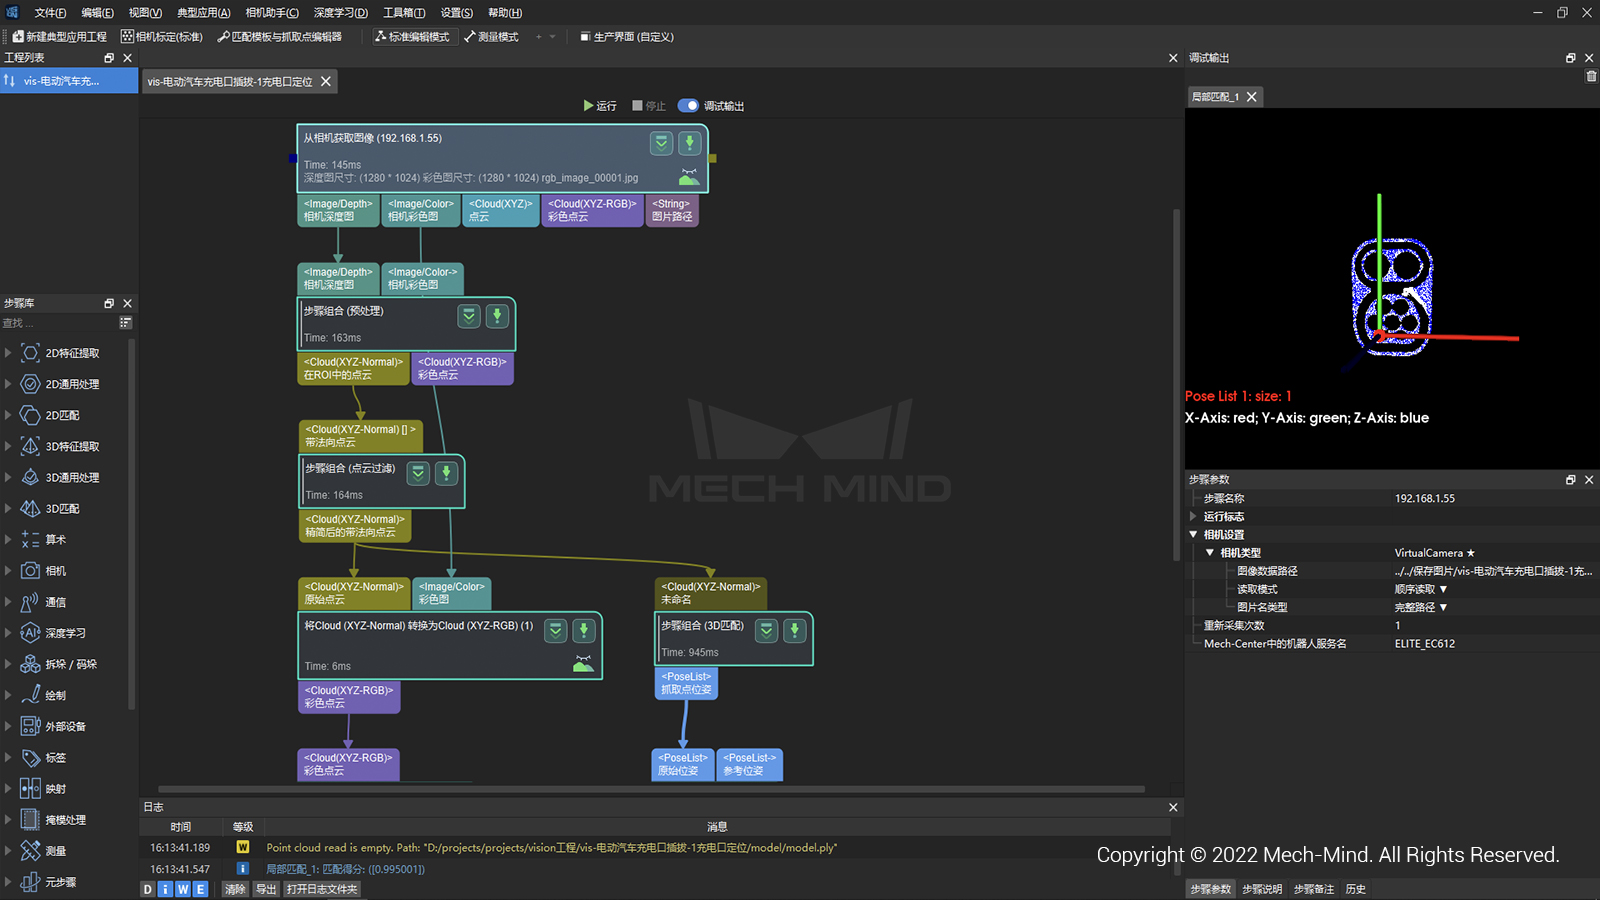Click the trash icon in debug output panel
The width and height of the screenshot is (1600, 900).
(1591, 77)
